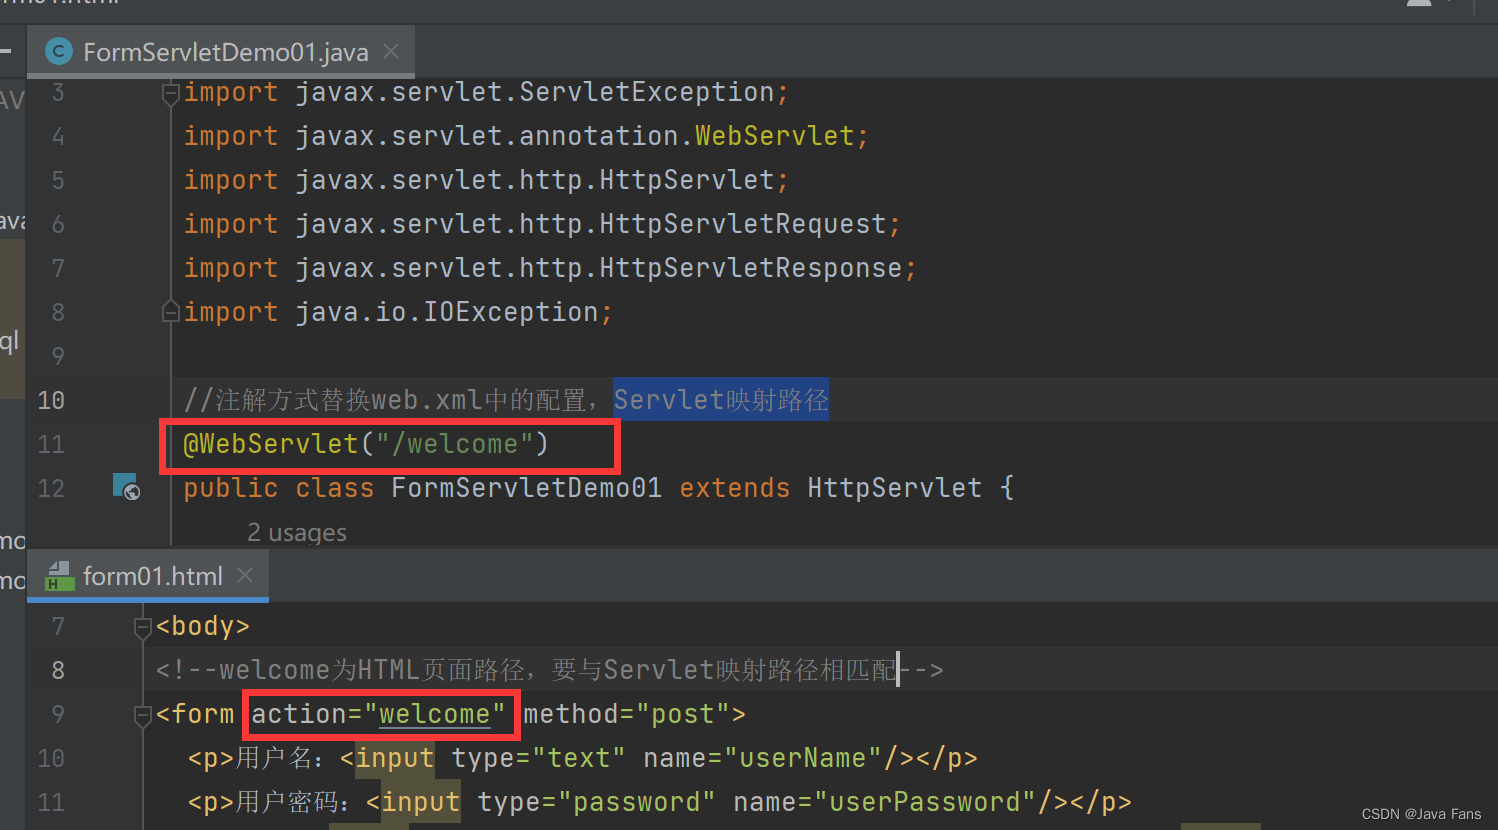
Task: Click the HTML file icon on form01.html tab
Action: [60, 576]
